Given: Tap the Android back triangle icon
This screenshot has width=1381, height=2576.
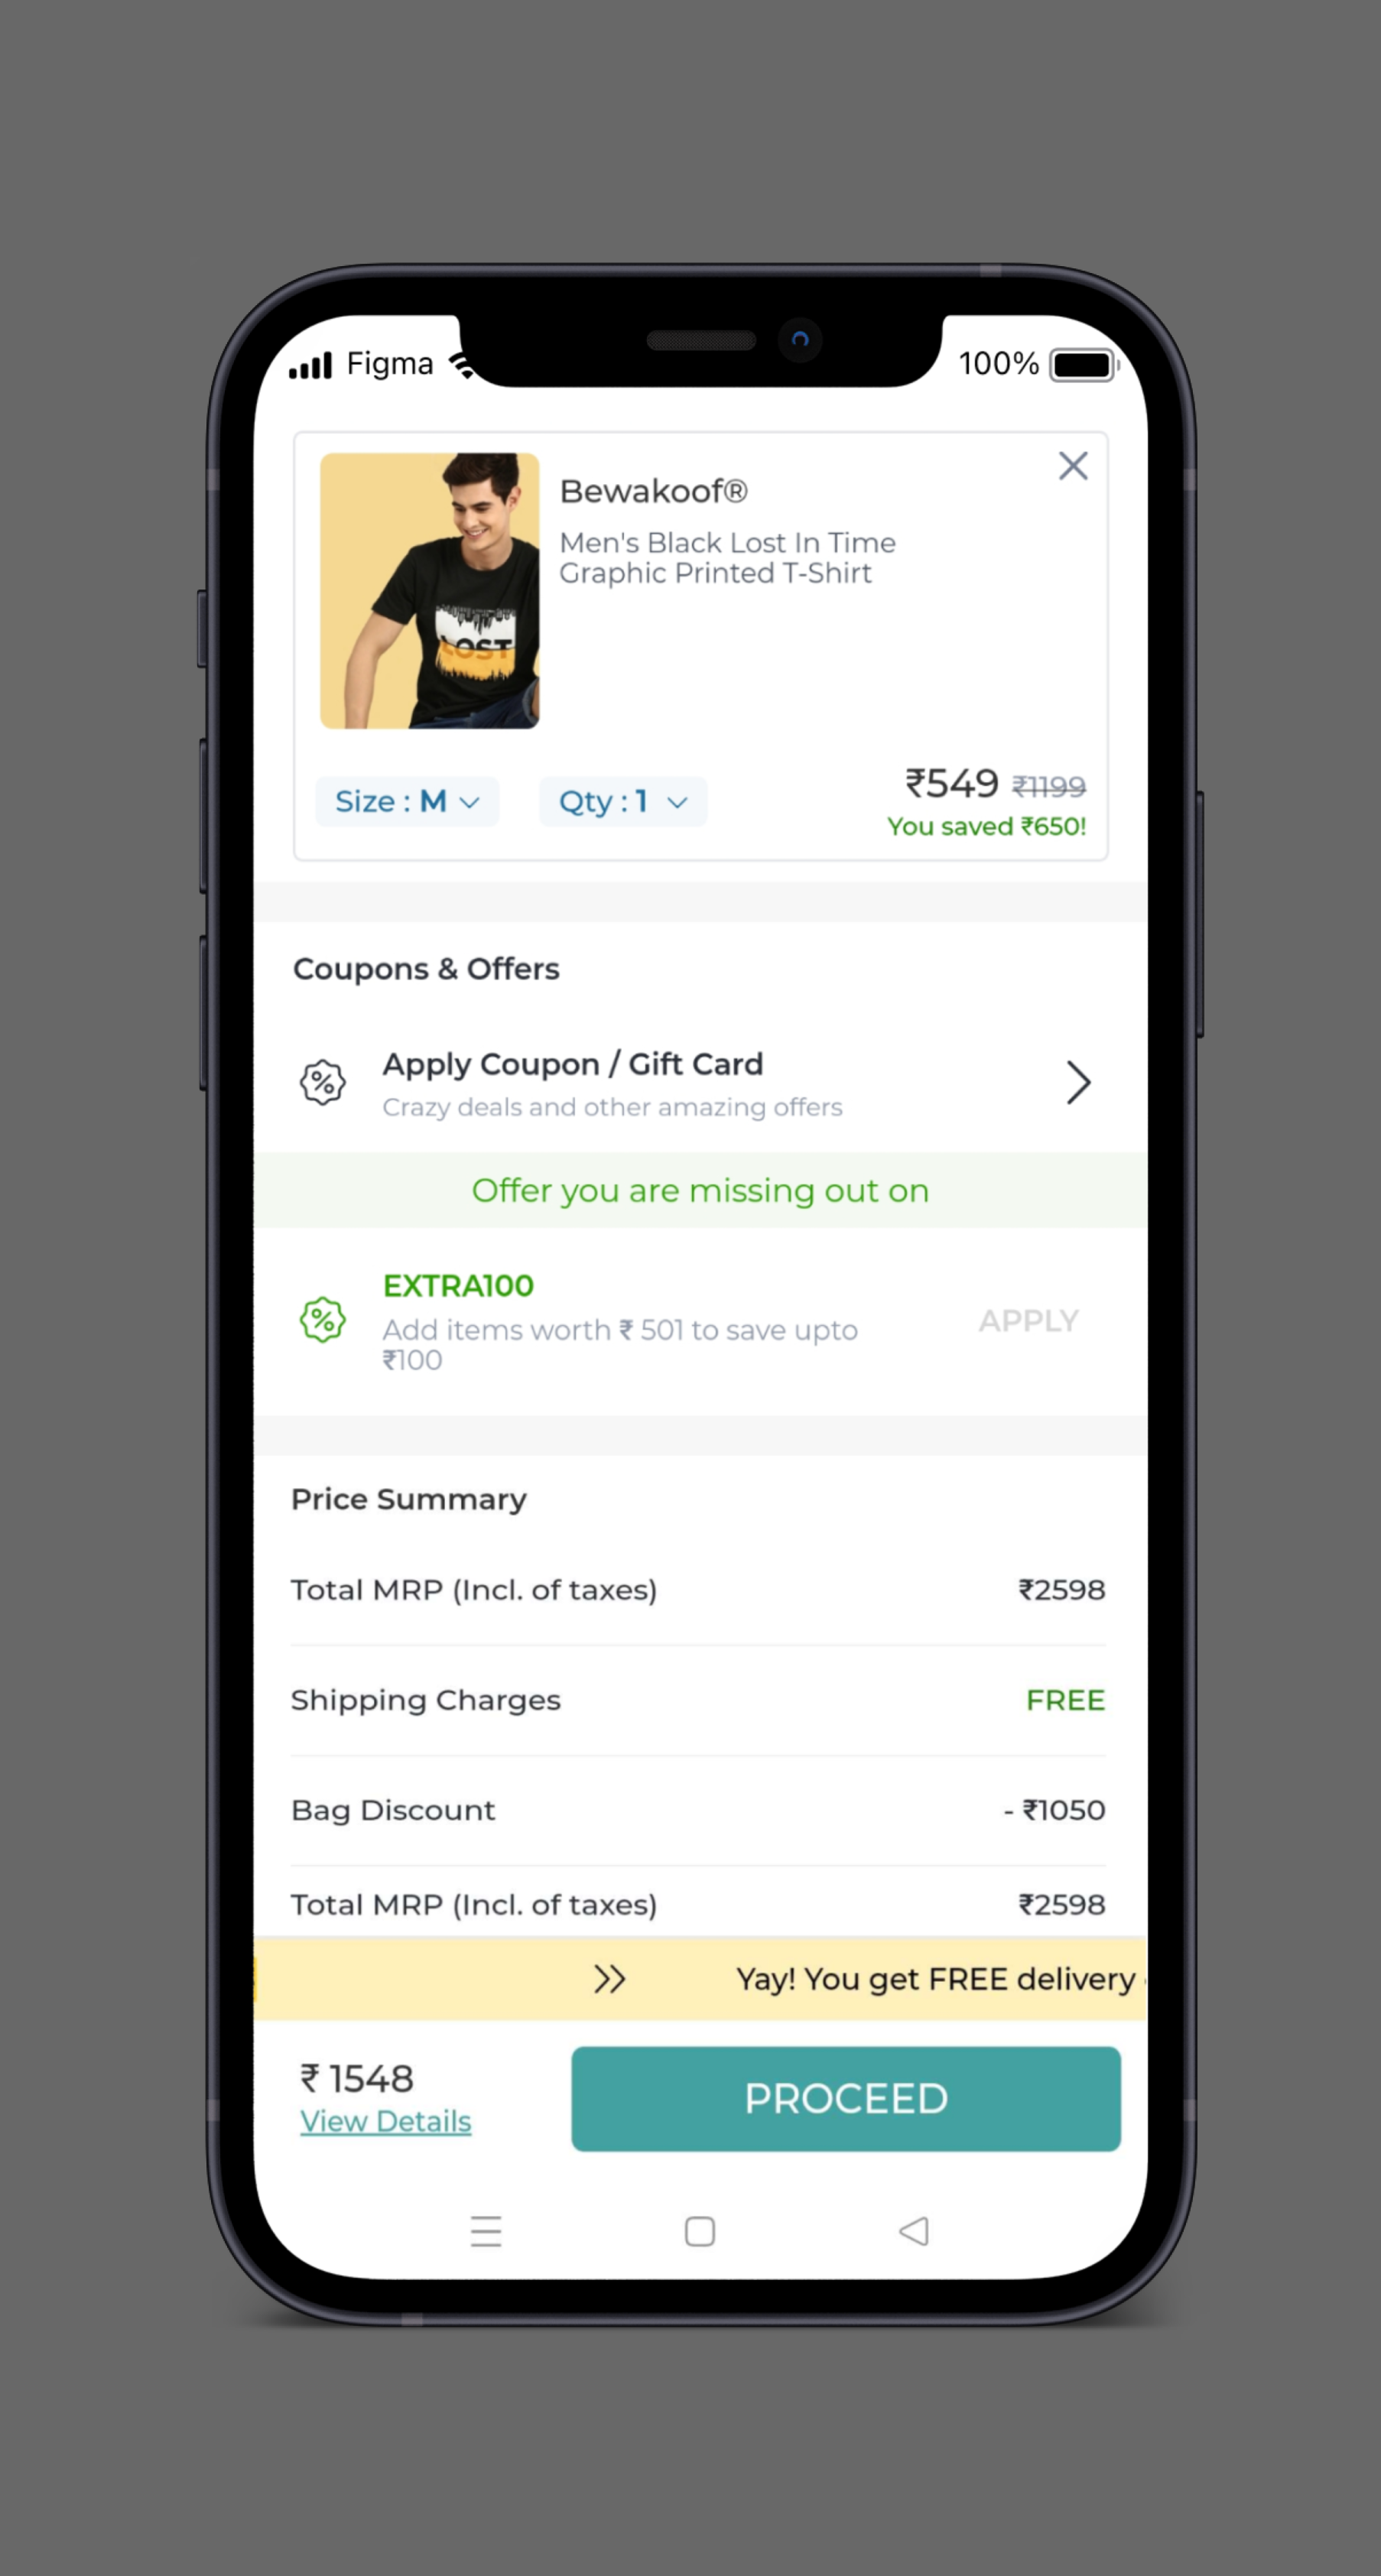Looking at the screenshot, I should click(x=914, y=2231).
